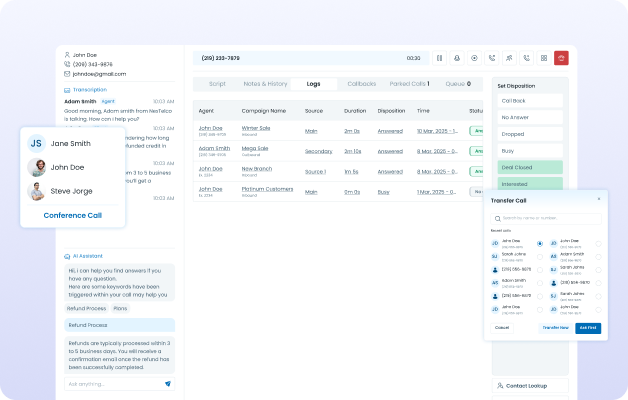Select Adam Smith radio in right column

[x=598, y=256]
